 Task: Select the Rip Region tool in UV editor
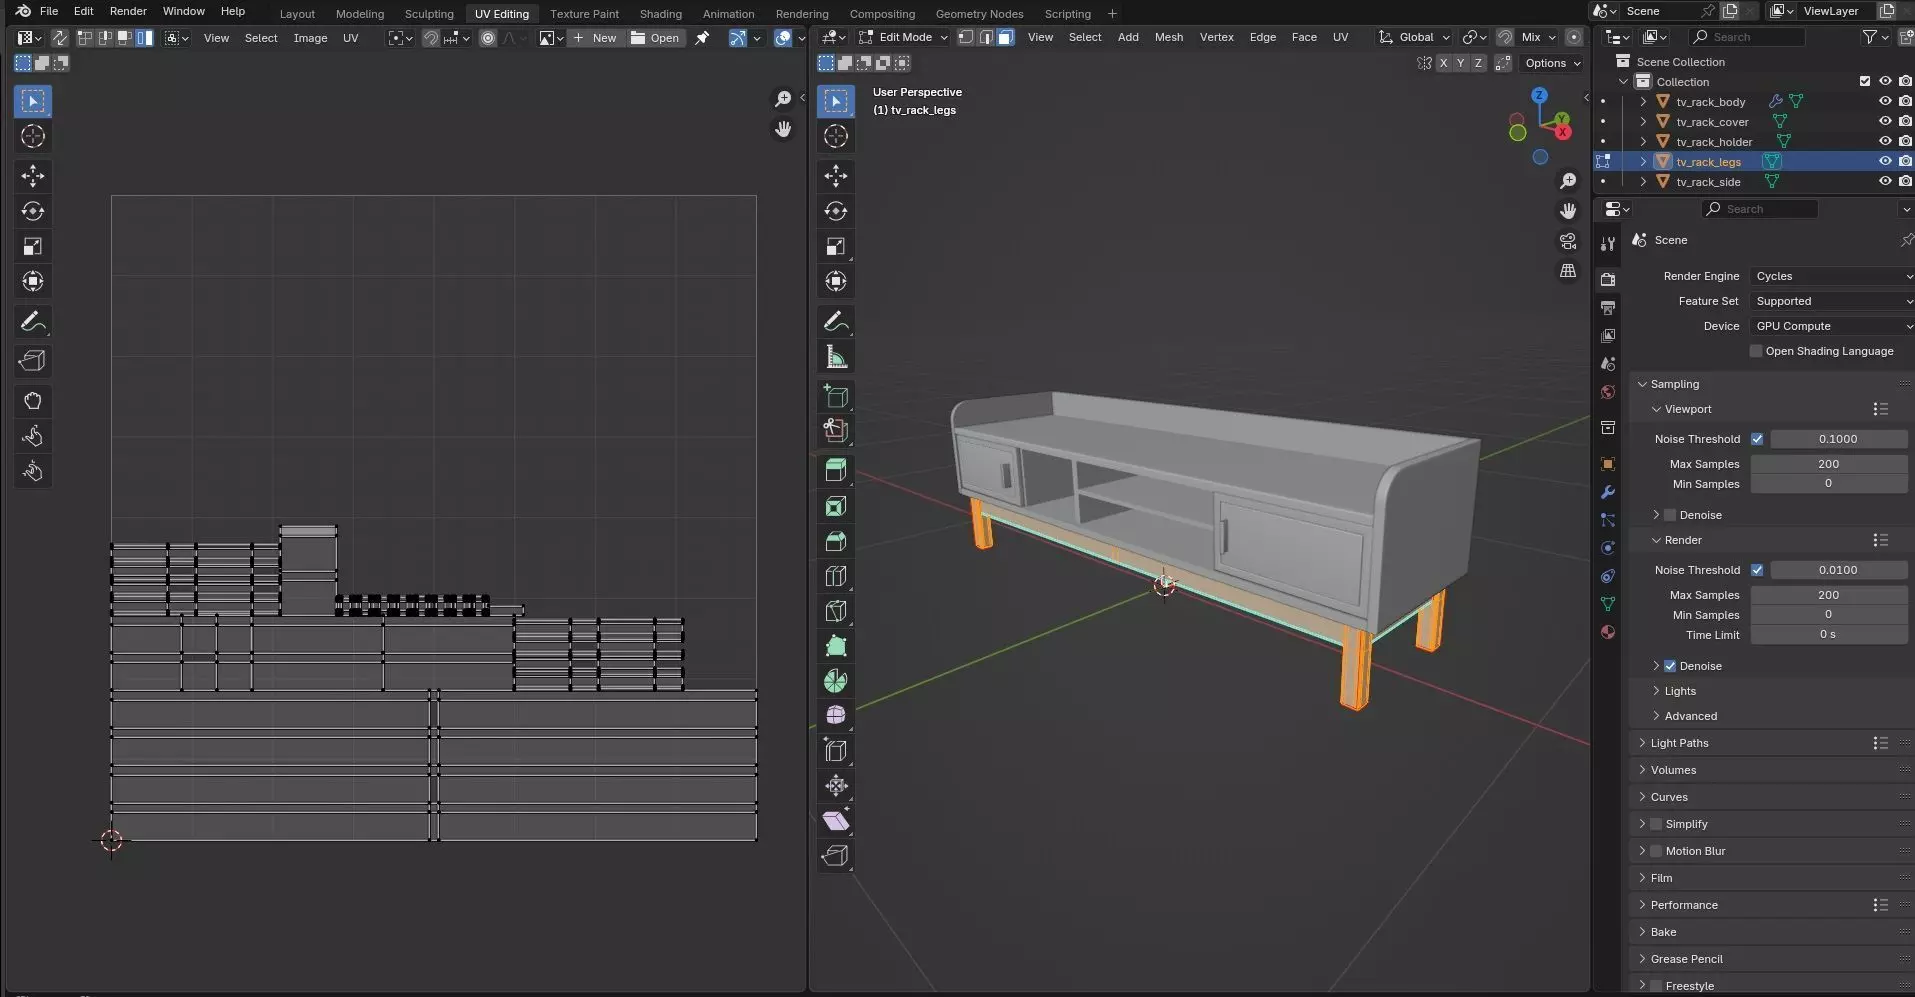(33, 360)
